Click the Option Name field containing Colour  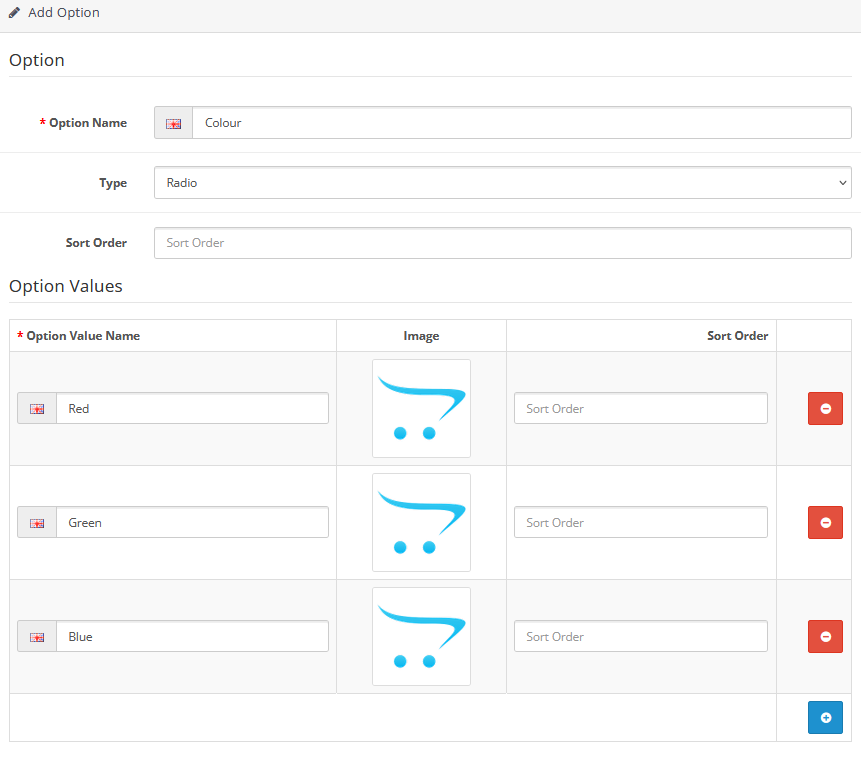(520, 123)
